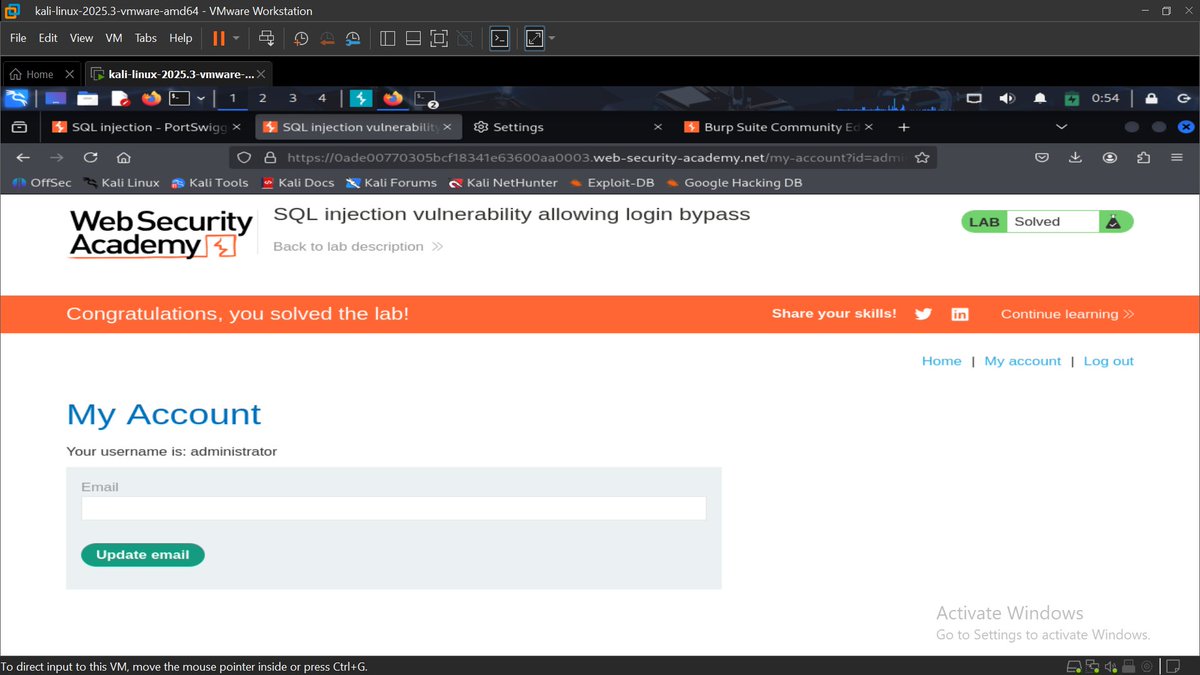Click into the Email input field
The height and width of the screenshot is (675, 1200).
click(x=393, y=508)
